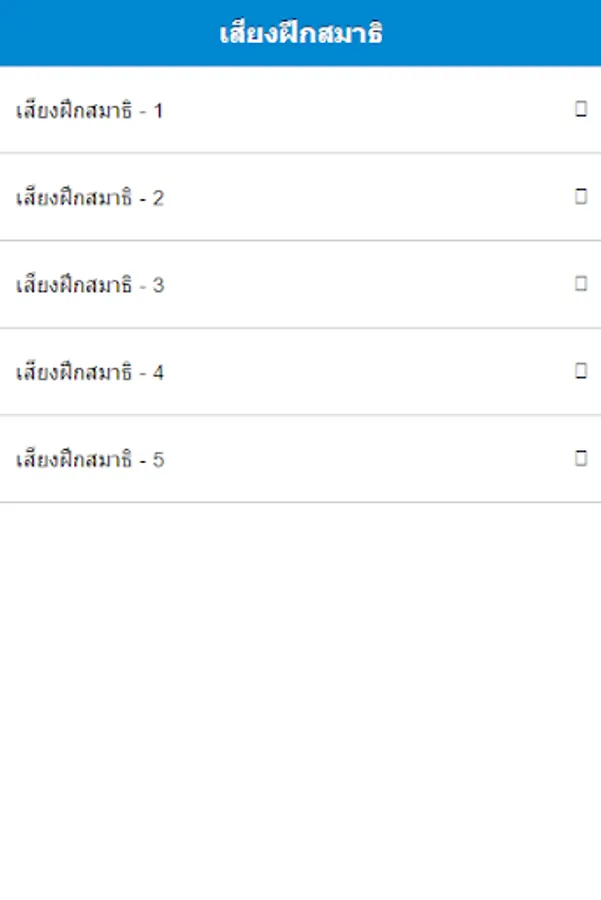Image resolution: width=601 pixels, height=900 pixels.
Task: Click the number 1 in first entry
Action: (x=158, y=111)
